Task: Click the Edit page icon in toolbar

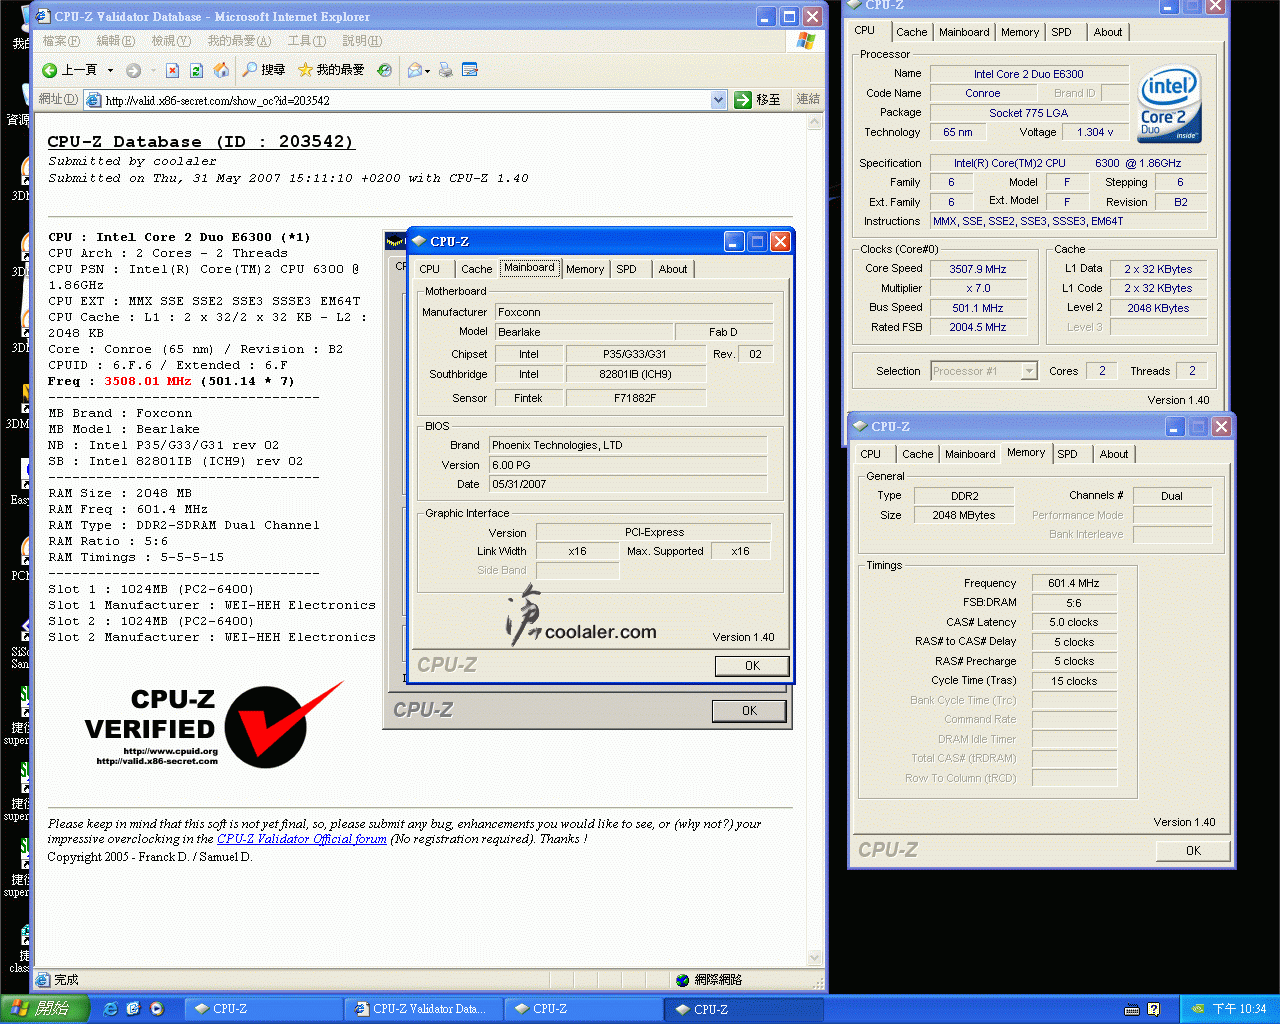Action: [470, 70]
